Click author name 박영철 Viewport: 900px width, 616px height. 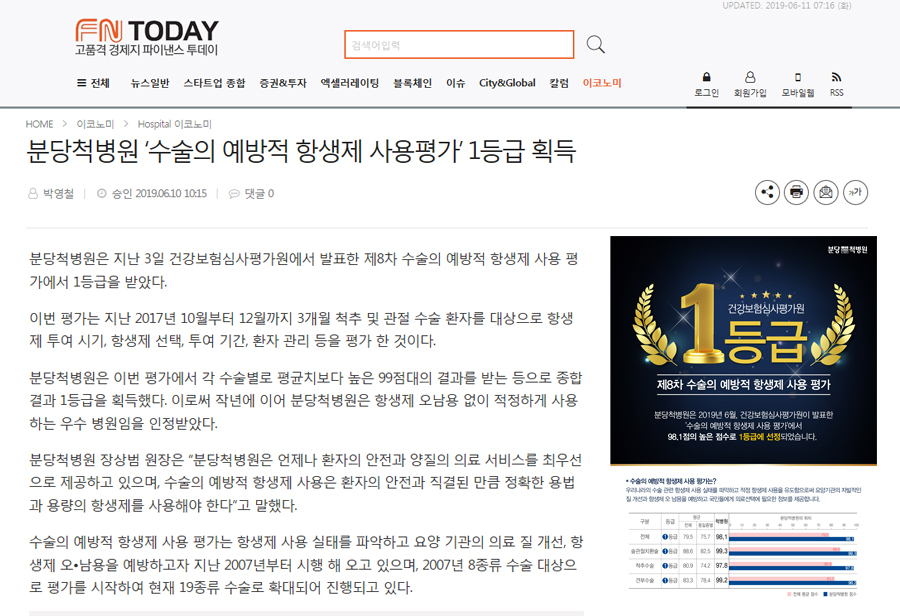(59, 193)
